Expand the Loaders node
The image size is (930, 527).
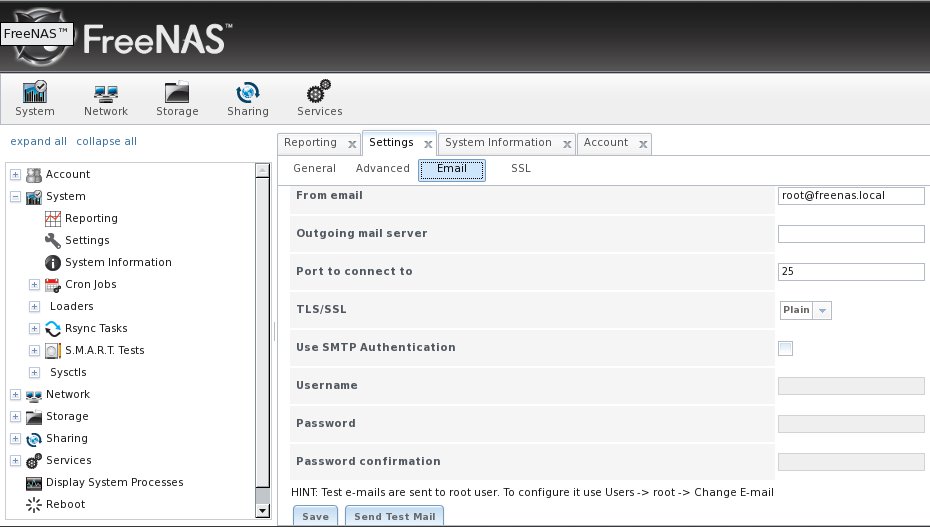point(34,306)
